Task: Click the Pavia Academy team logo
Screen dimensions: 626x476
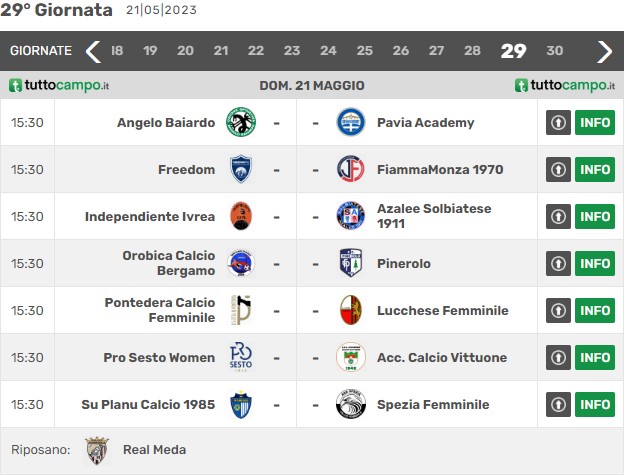Action: (351, 122)
